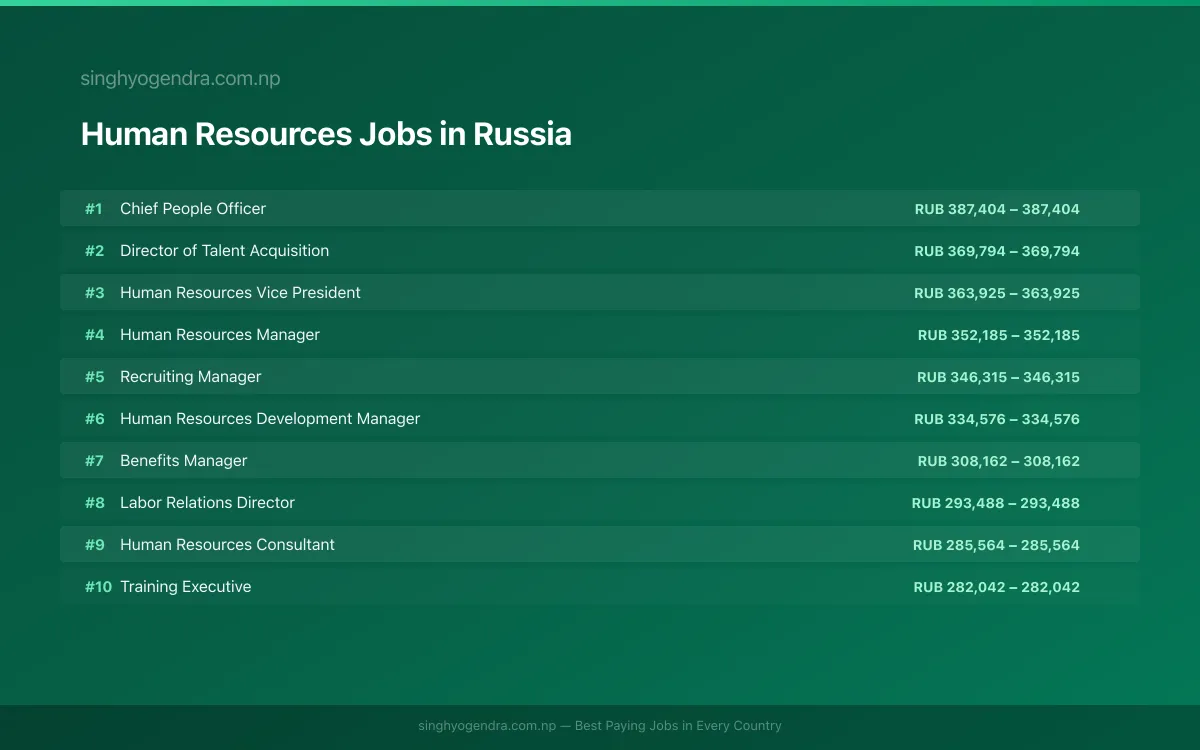Viewport: 1200px width, 750px height.
Task: Select the 'Benefits Manager' job title
Action: [x=183, y=461]
